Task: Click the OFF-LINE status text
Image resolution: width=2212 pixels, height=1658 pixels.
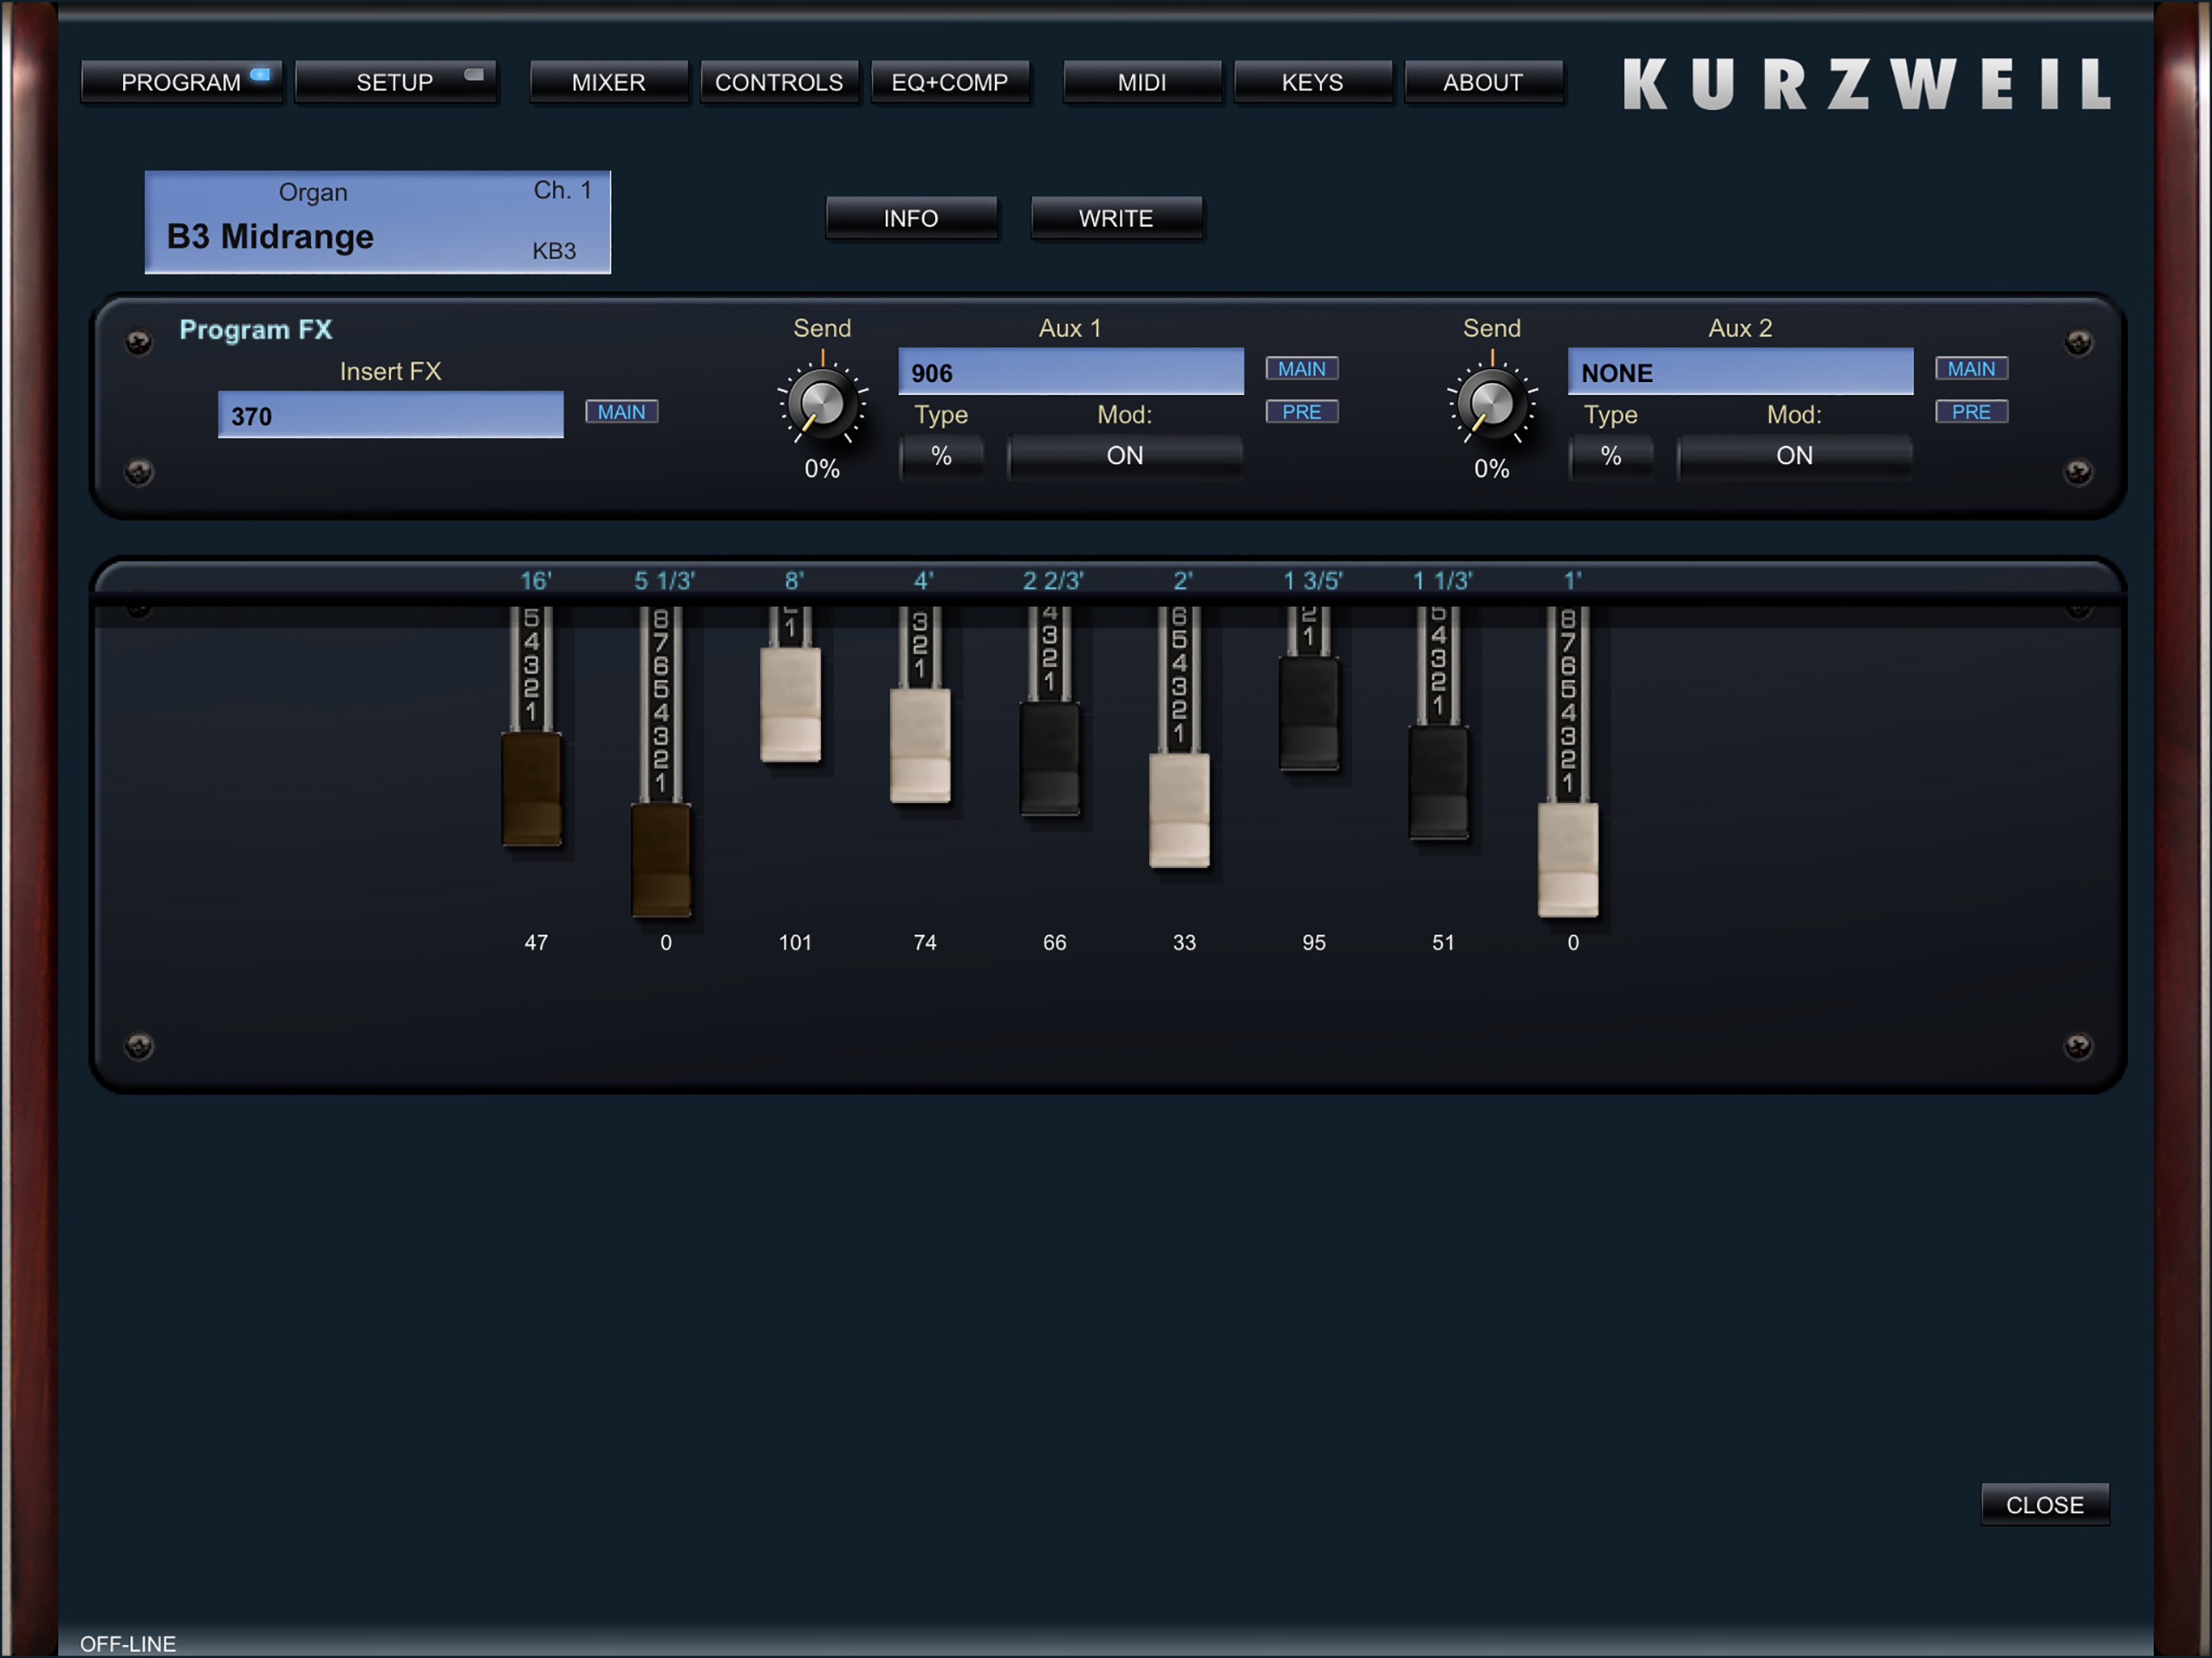Action: 128,1643
